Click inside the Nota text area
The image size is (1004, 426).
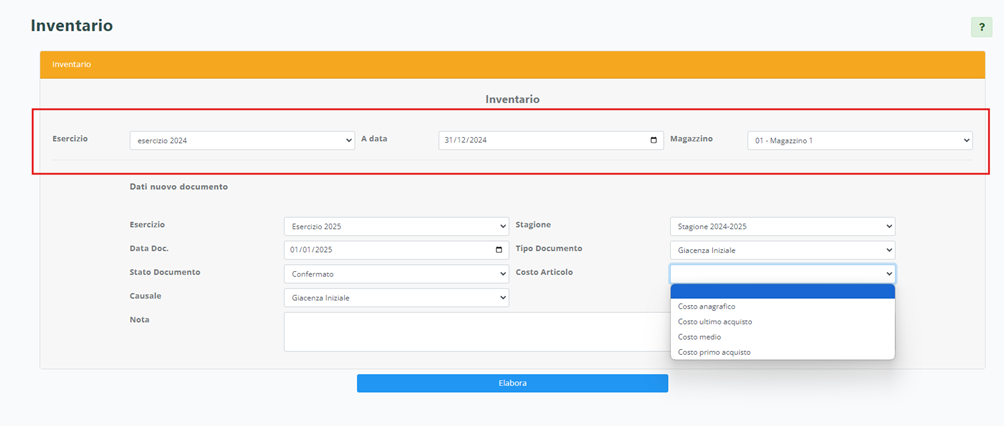coord(470,332)
